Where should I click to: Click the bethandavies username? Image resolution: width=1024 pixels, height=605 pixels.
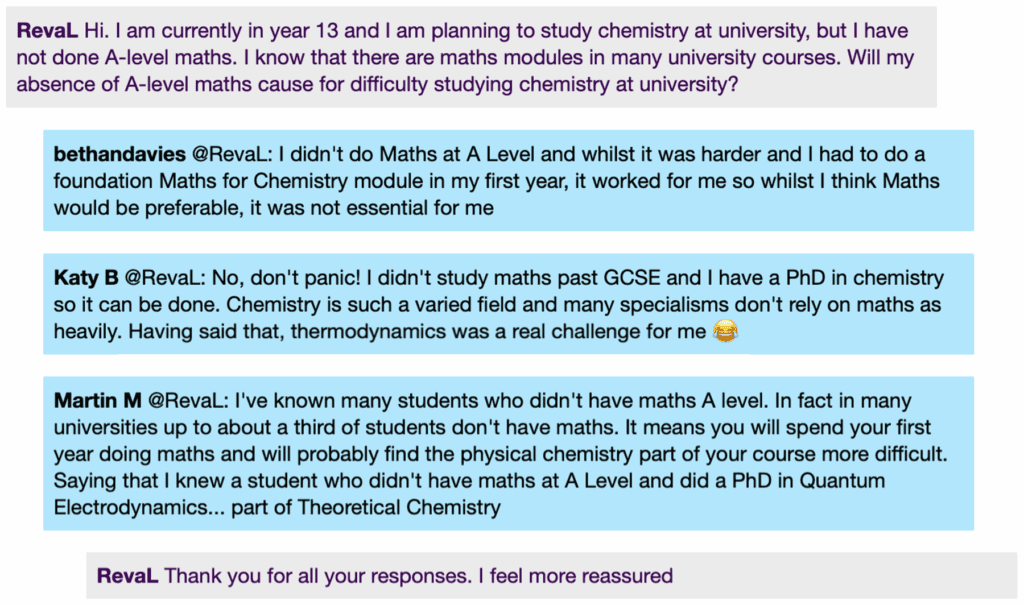pyautogui.click(x=119, y=154)
